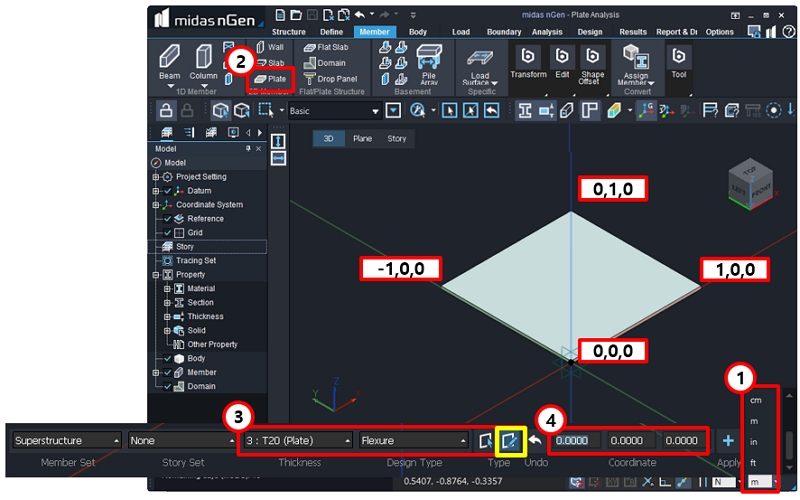Open the Results ribbon tab
The width and height of the screenshot is (800, 500).
(633, 32)
